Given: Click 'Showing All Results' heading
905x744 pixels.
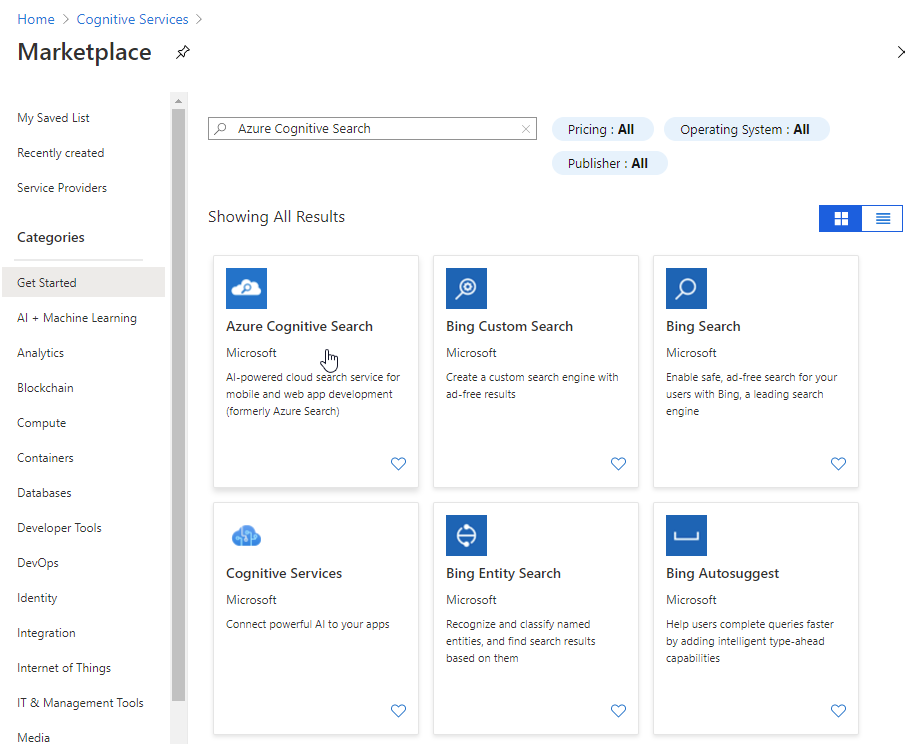Looking at the screenshot, I should coord(276,217).
